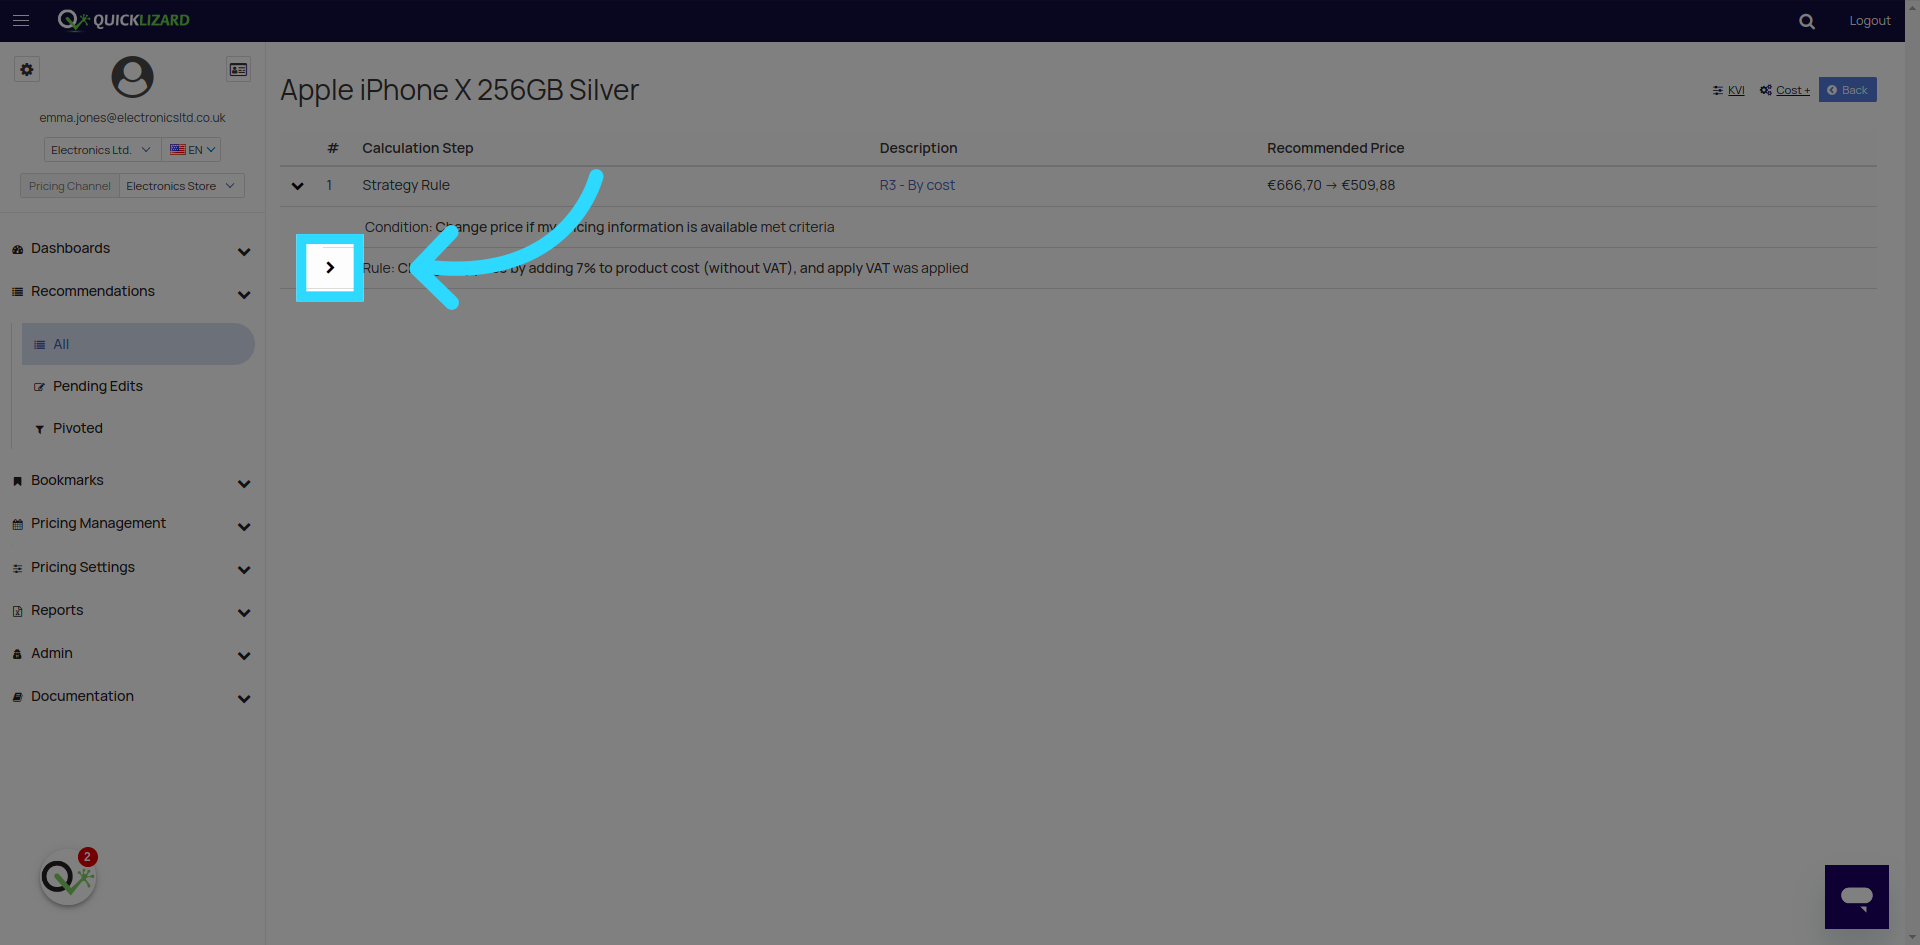The height and width of the screenshot is (945, 1920).
Task: Click the Reports chevron arrow
Action: [244, 612]
